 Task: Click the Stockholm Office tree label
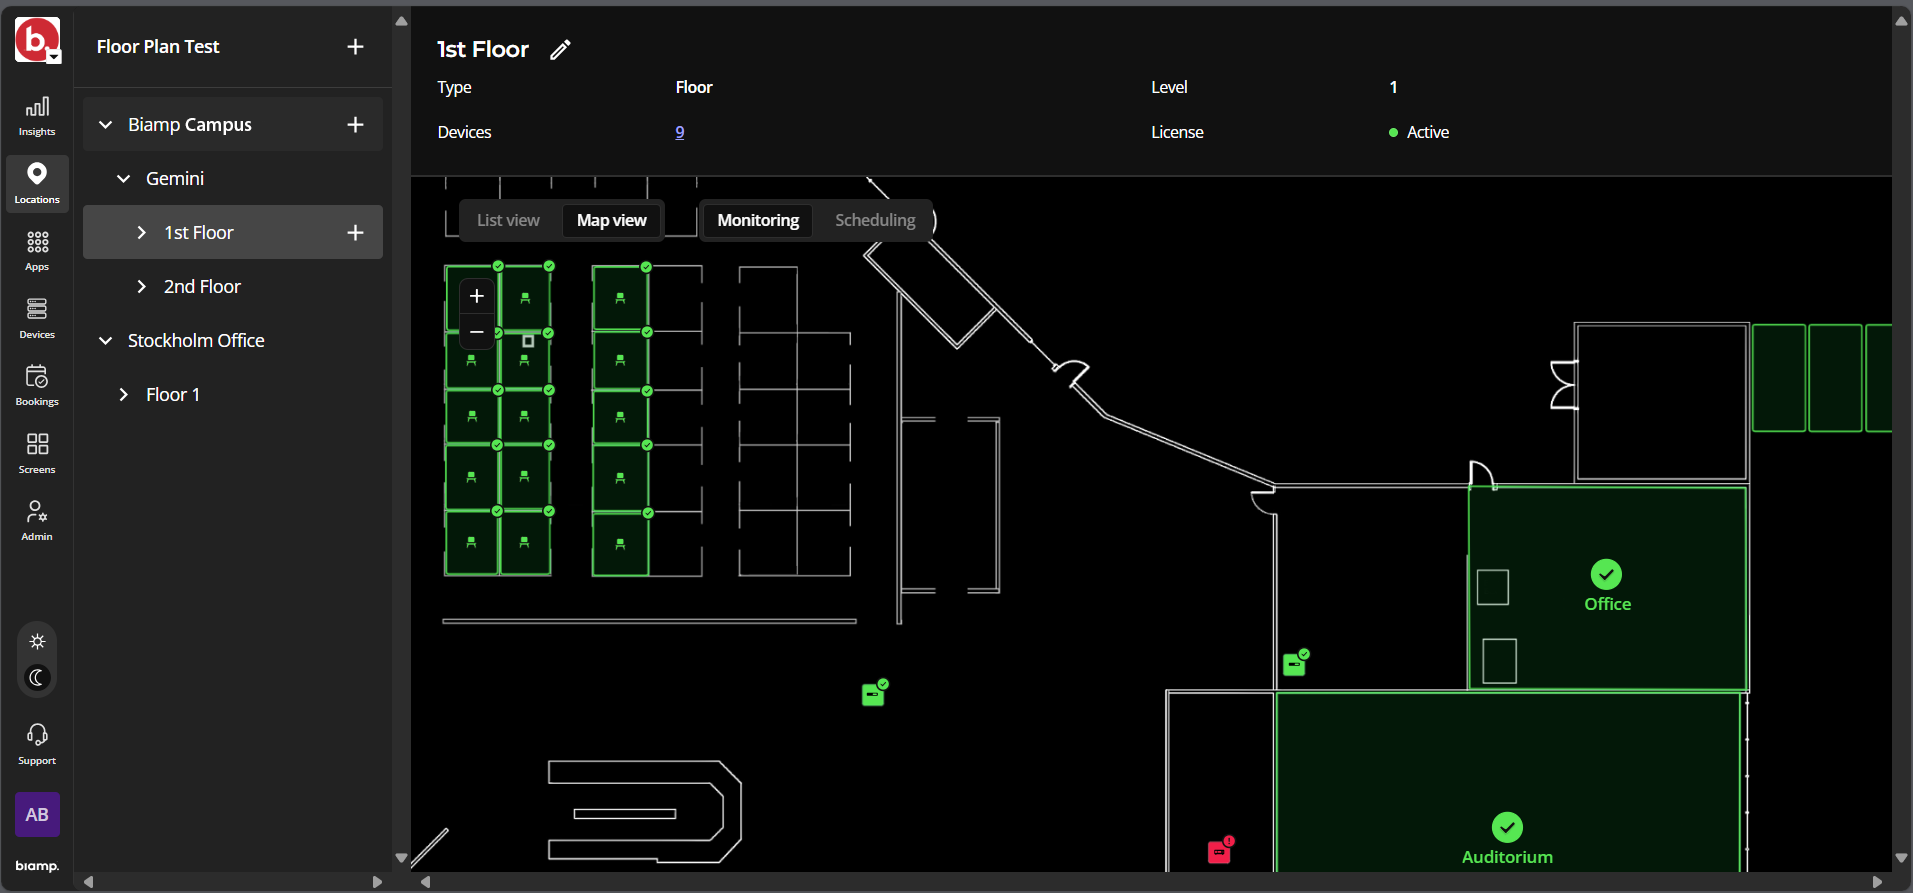click(196, 341)
